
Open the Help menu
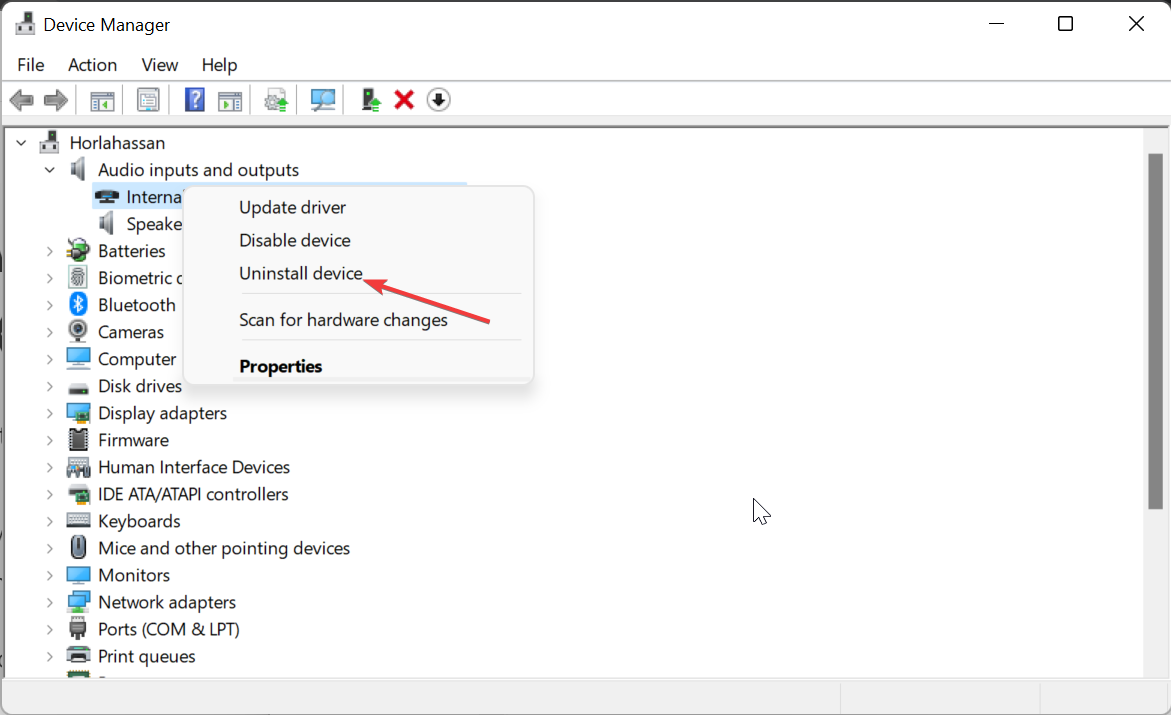click(x=220, y=65)
